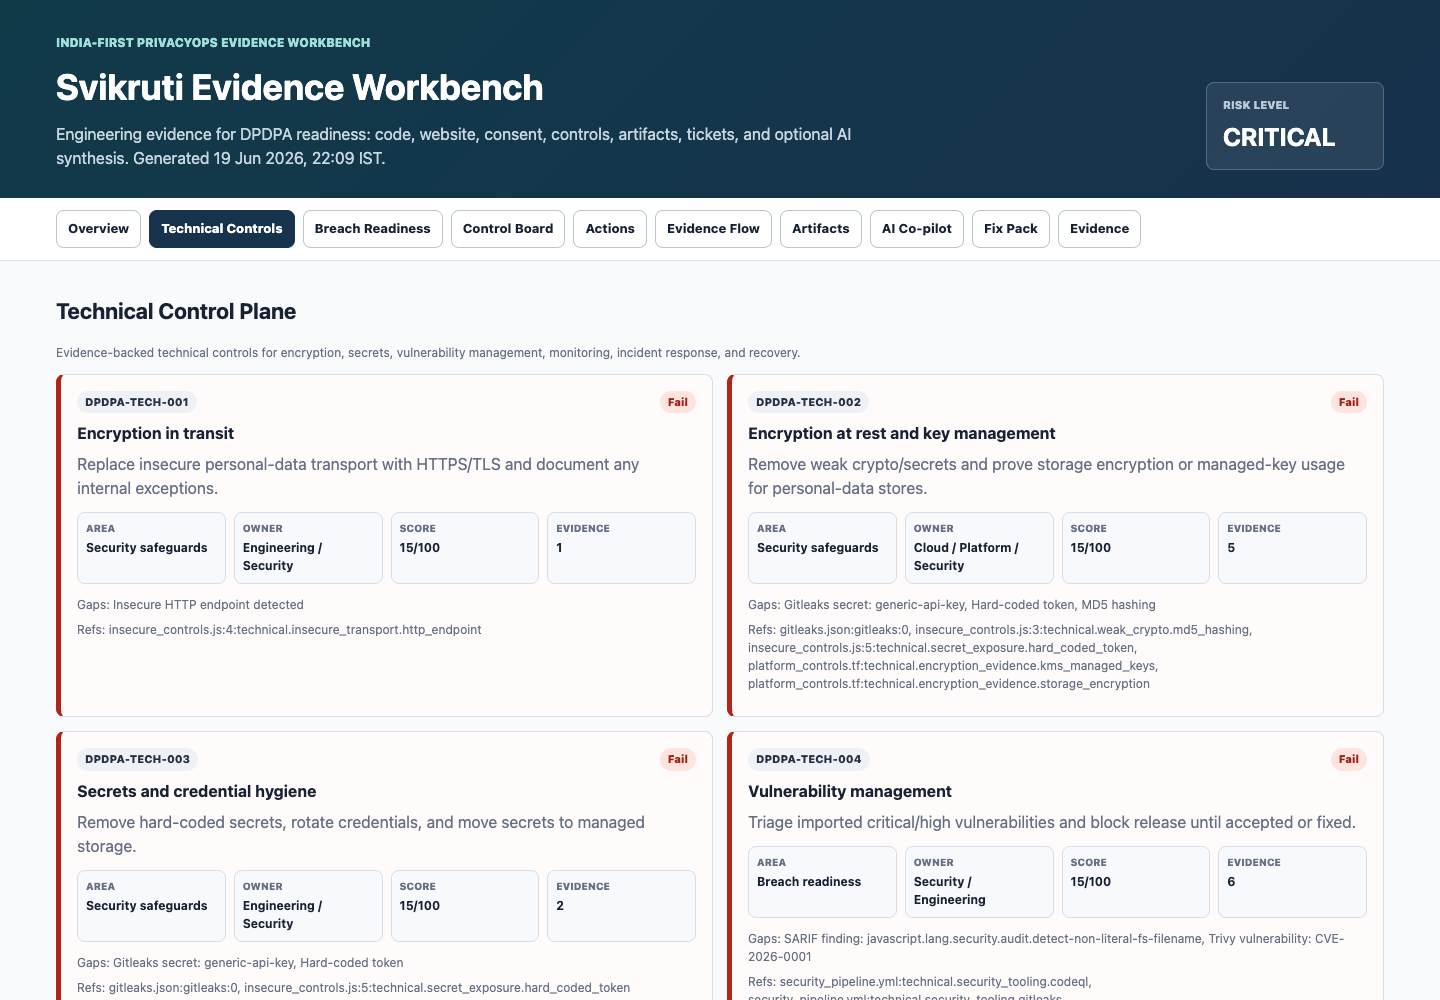Switch to the Artifacts tab
The width and height of the screenshot is (1440, 1000).
pyautogui.click(x=821, y=229)
